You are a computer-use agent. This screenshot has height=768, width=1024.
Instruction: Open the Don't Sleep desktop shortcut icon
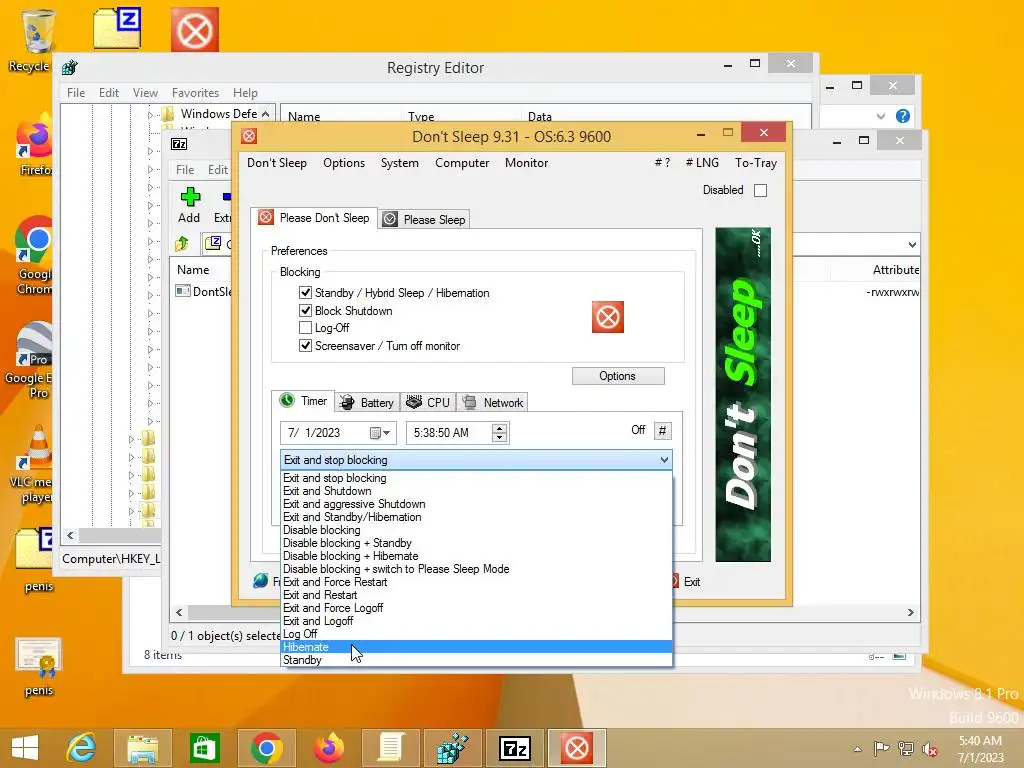(195, 29)
